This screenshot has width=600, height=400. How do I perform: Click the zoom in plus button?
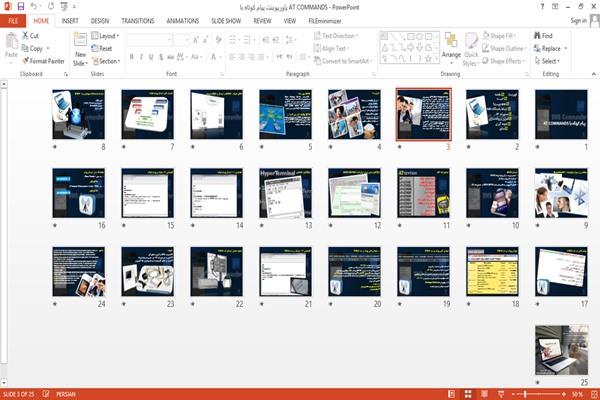tap(564, 394)
